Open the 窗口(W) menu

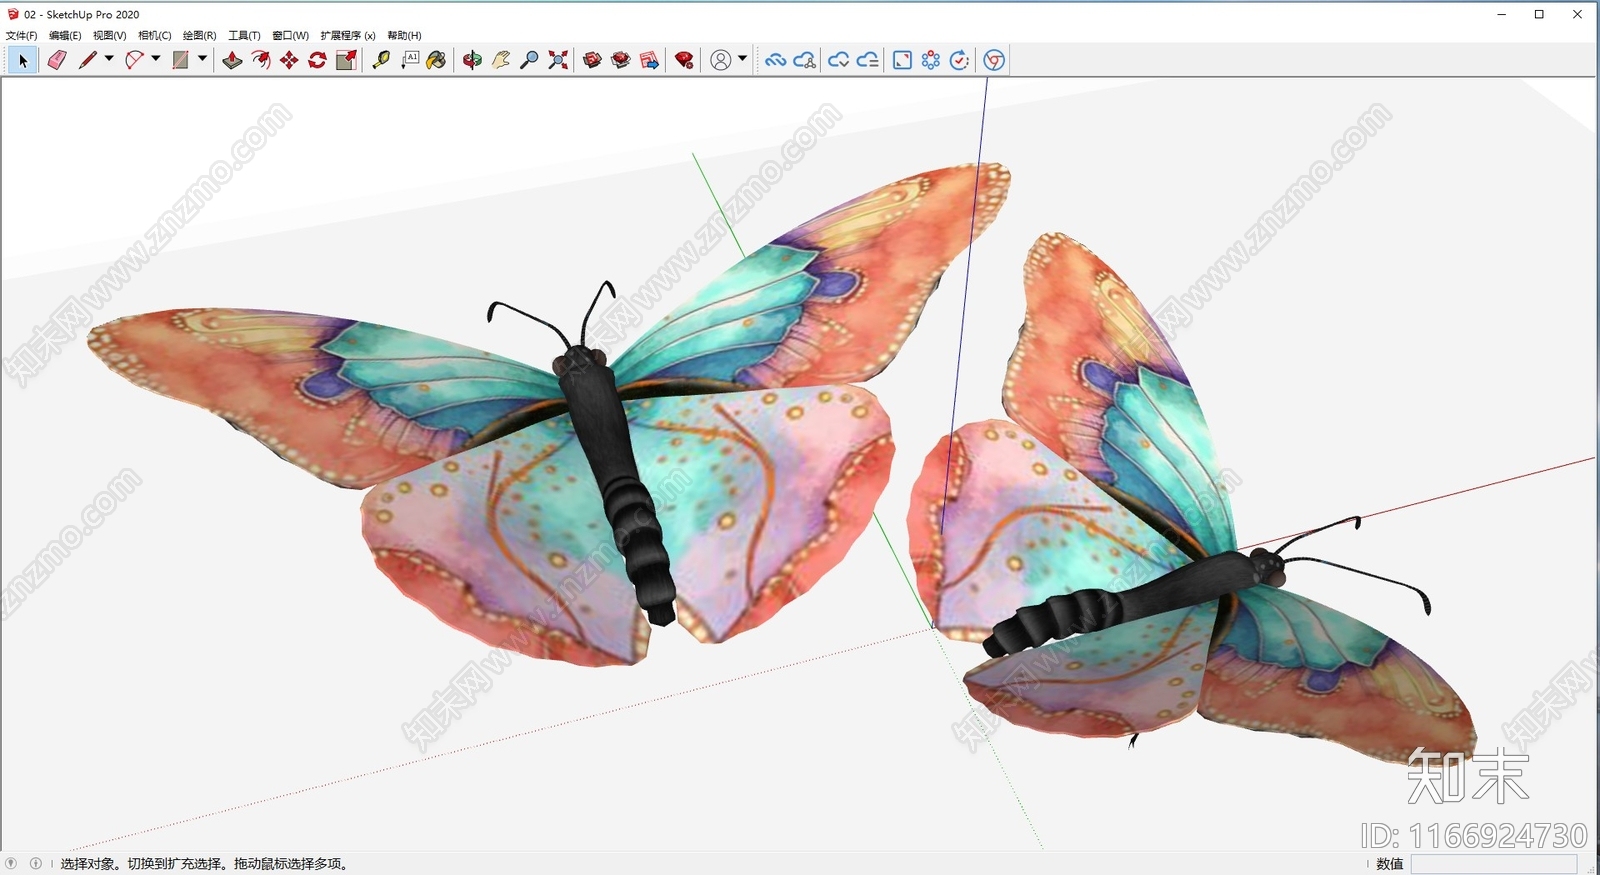click(x=290, y=35)
